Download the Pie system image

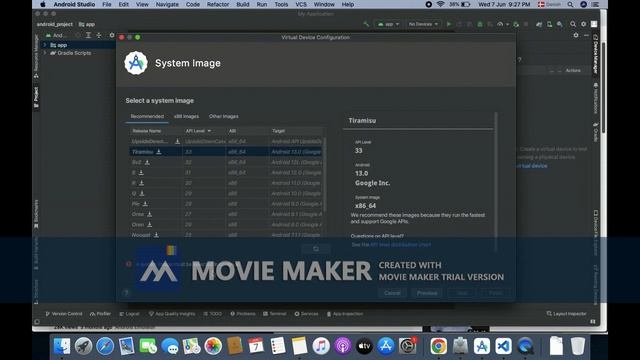[145, 204]
